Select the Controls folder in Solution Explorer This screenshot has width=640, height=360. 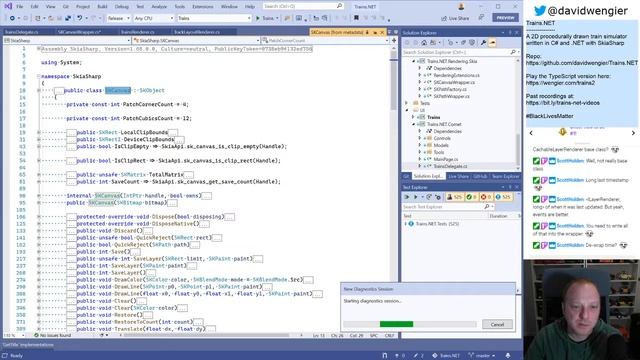coord(442,138)
